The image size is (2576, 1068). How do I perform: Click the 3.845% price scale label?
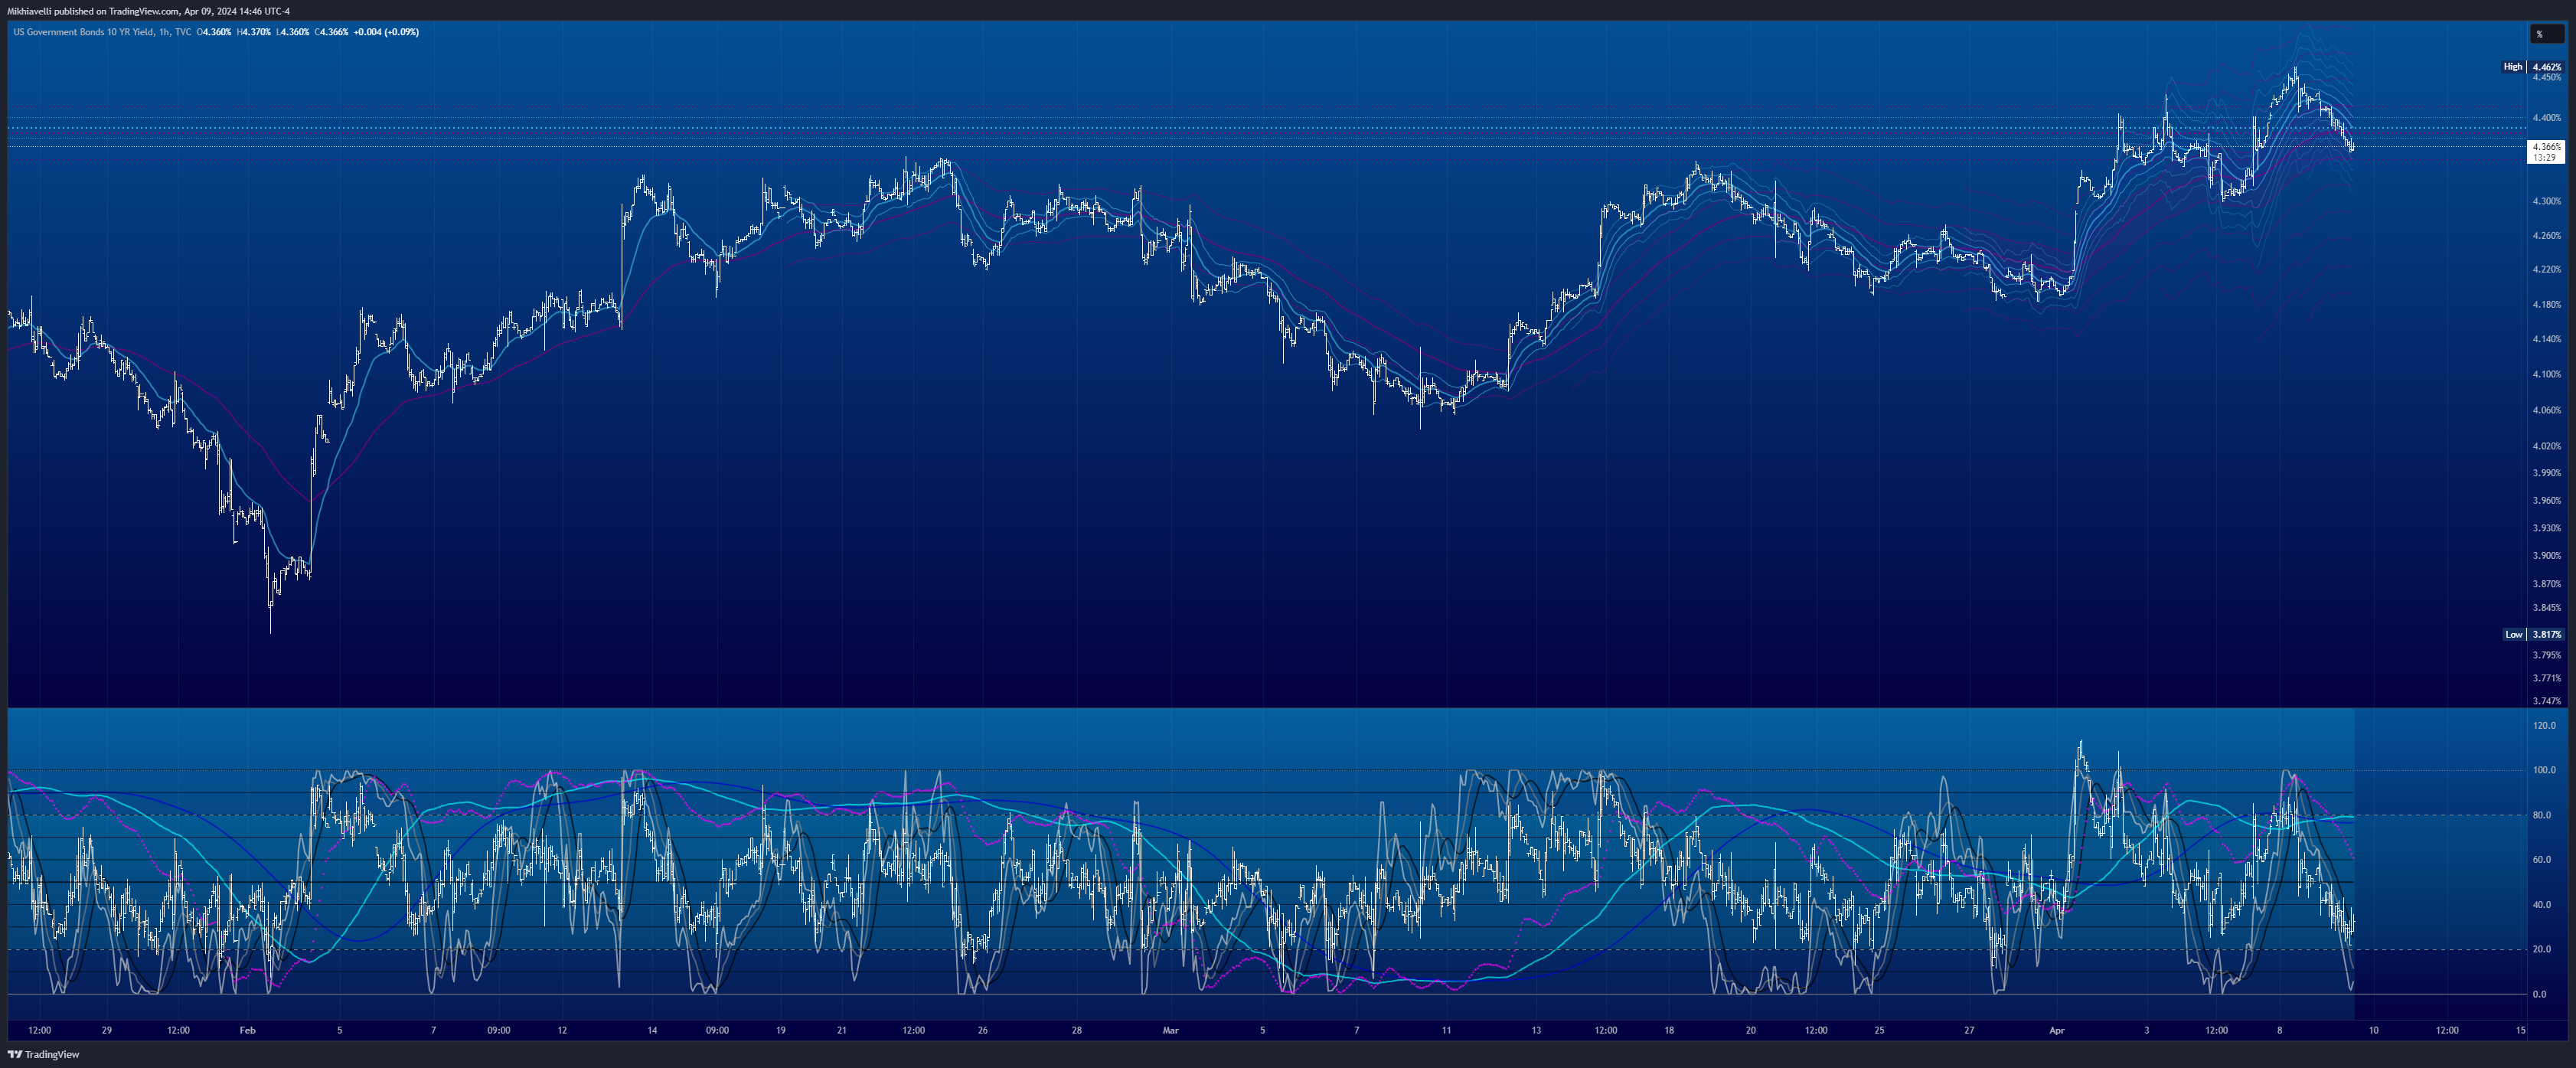coord(2546,608)
